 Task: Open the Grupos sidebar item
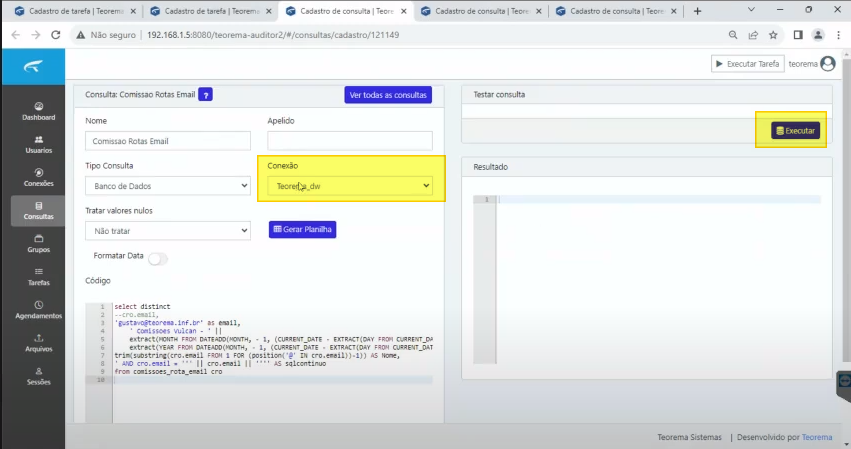pos(39,244)
